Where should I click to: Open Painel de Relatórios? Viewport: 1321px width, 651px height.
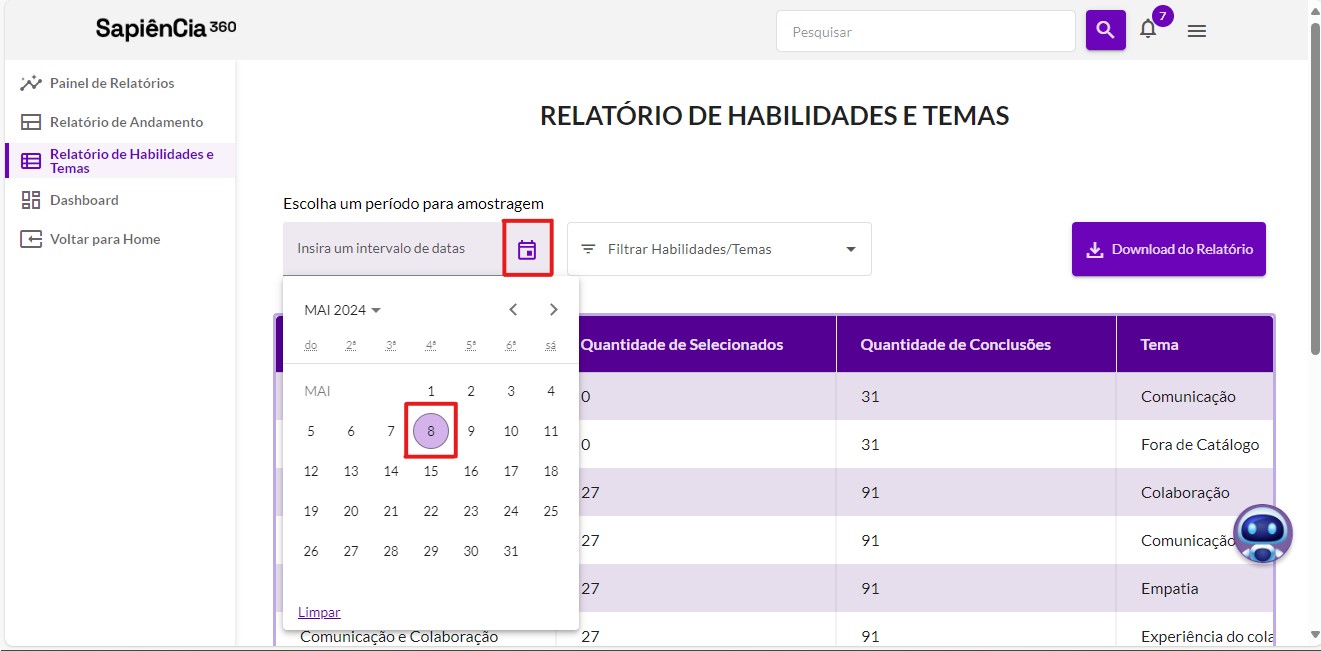[112, 83]
